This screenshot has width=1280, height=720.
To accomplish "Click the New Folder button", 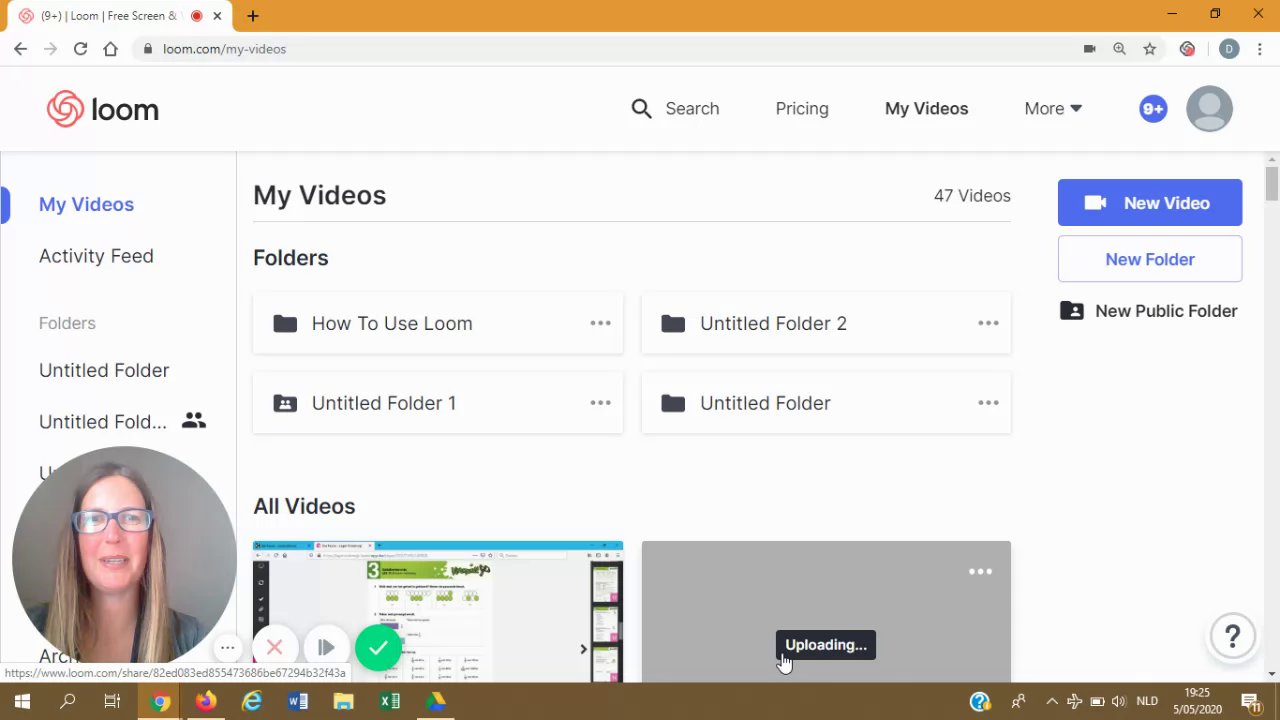I will 1150,259.
